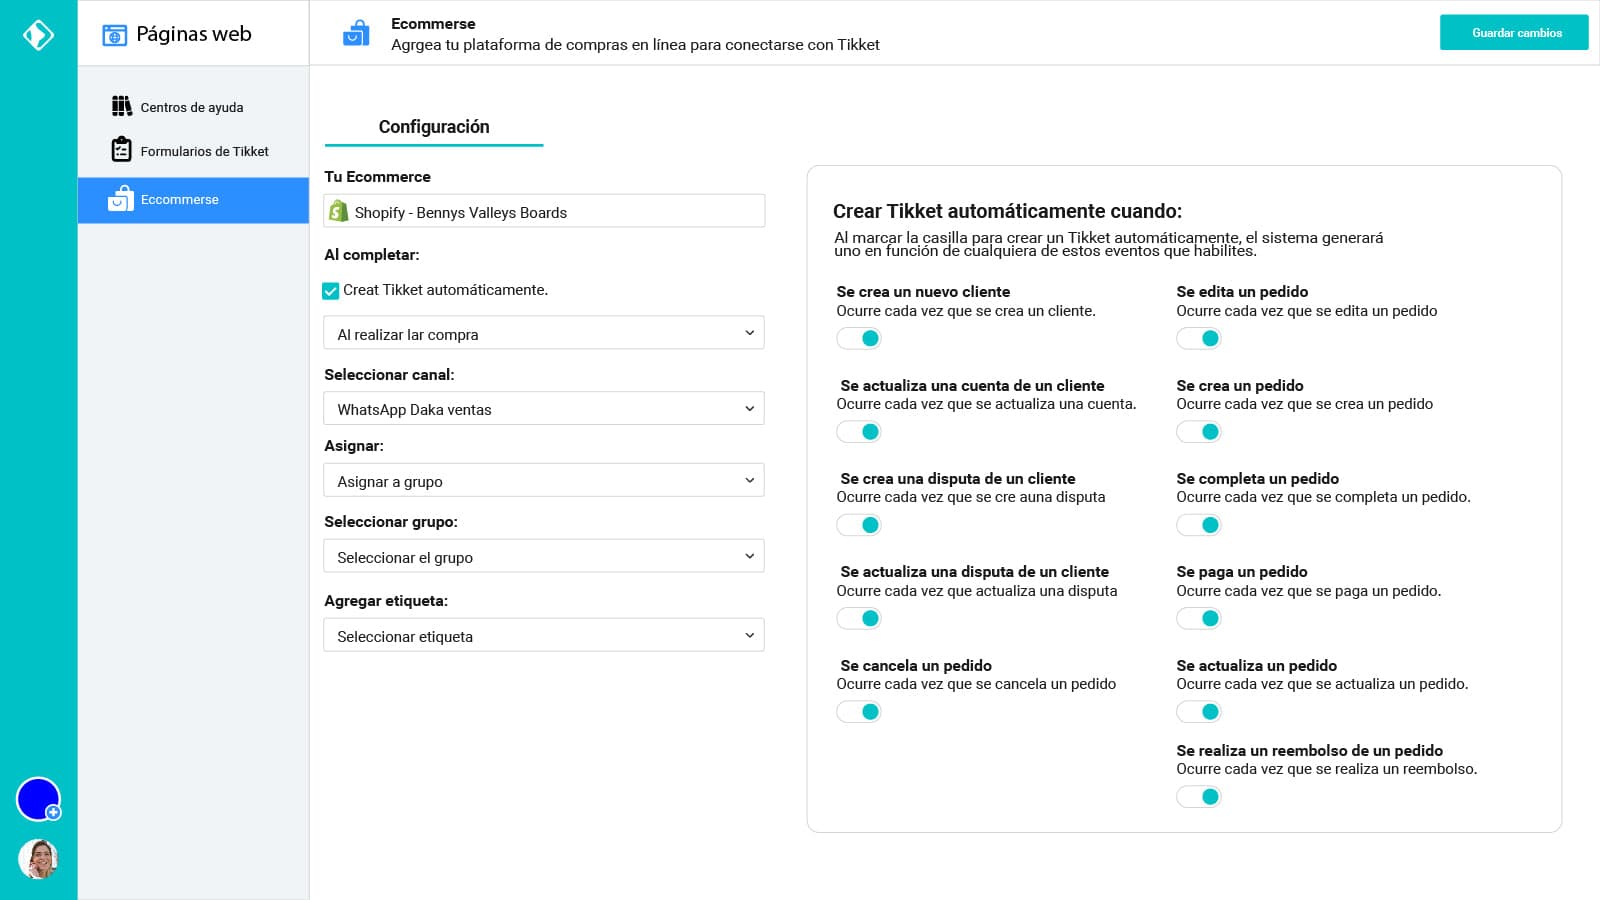Open the WhatsApp Daka ventas channel dropdown
Image resolution: width=1600 pixels, height=900 pixels.
click(x=543, y=409)
